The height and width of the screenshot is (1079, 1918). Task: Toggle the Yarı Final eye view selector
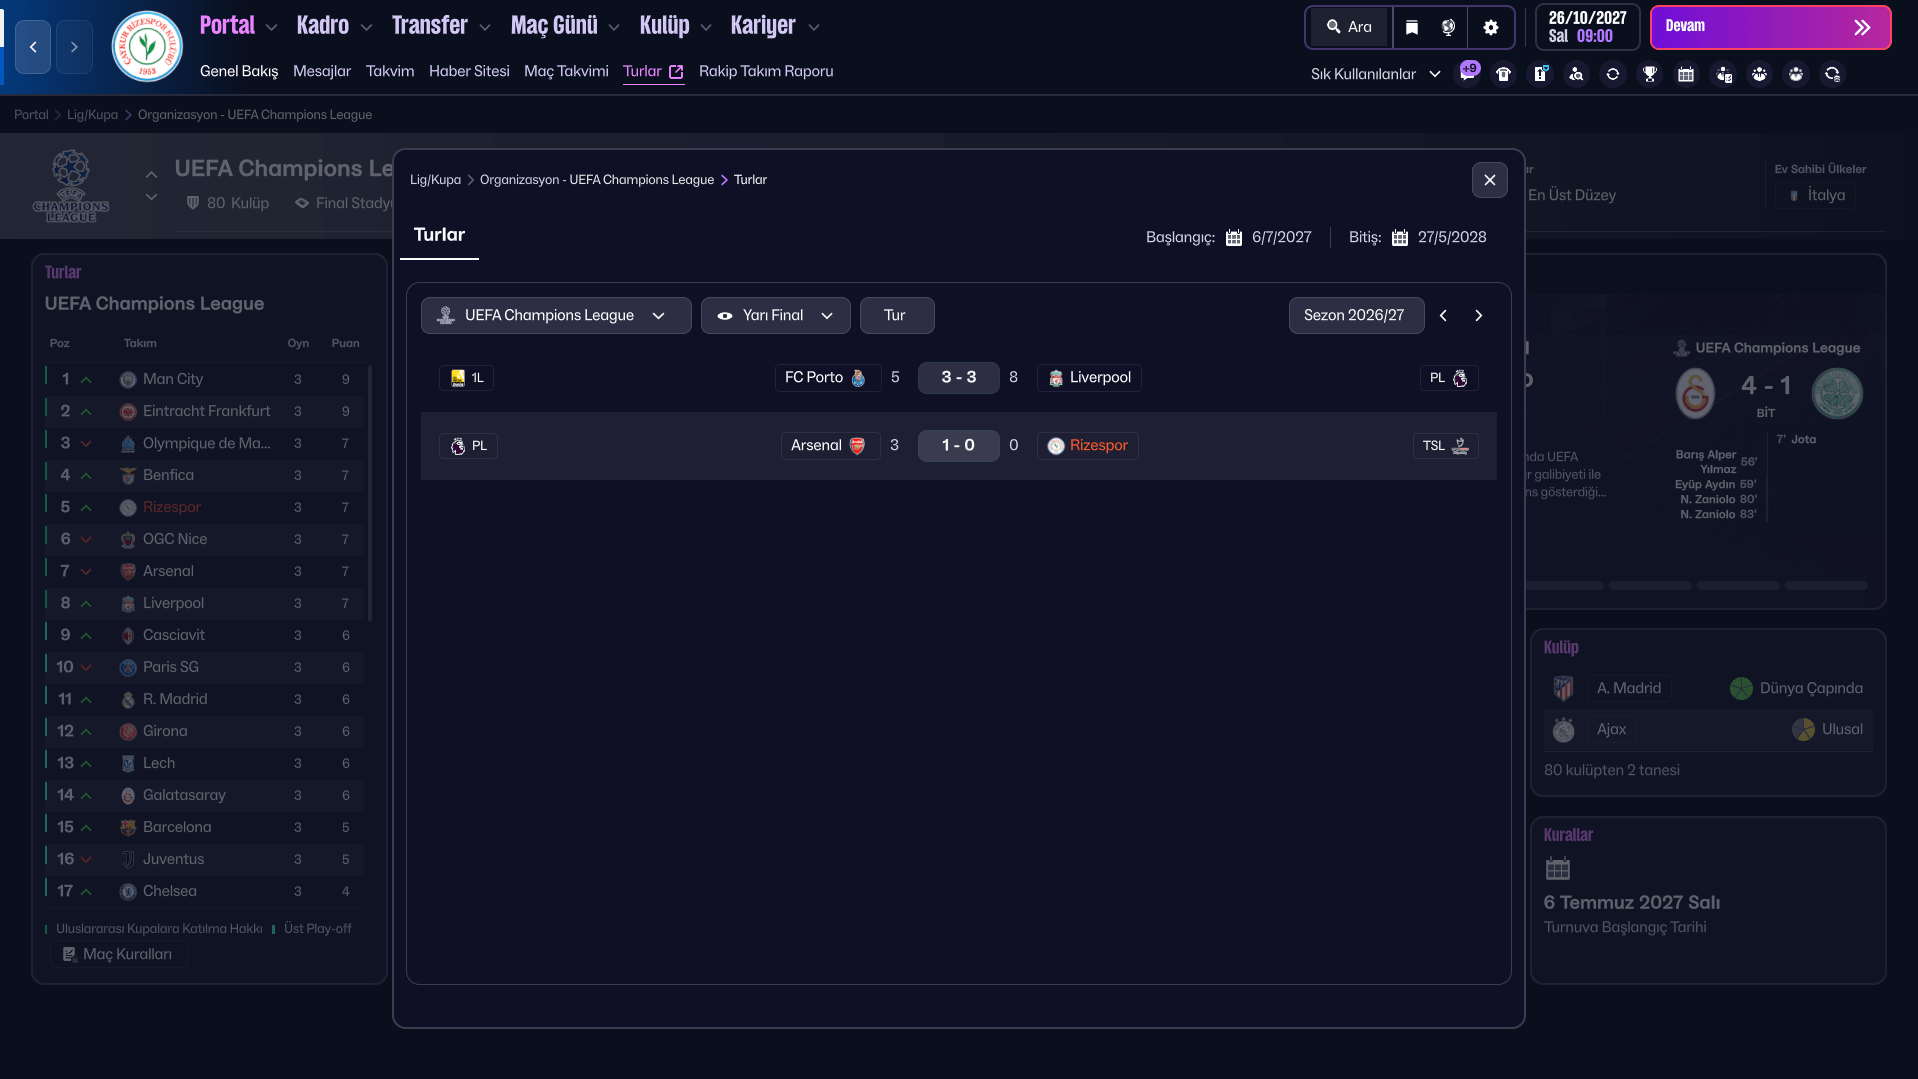(x=775, y=315)
